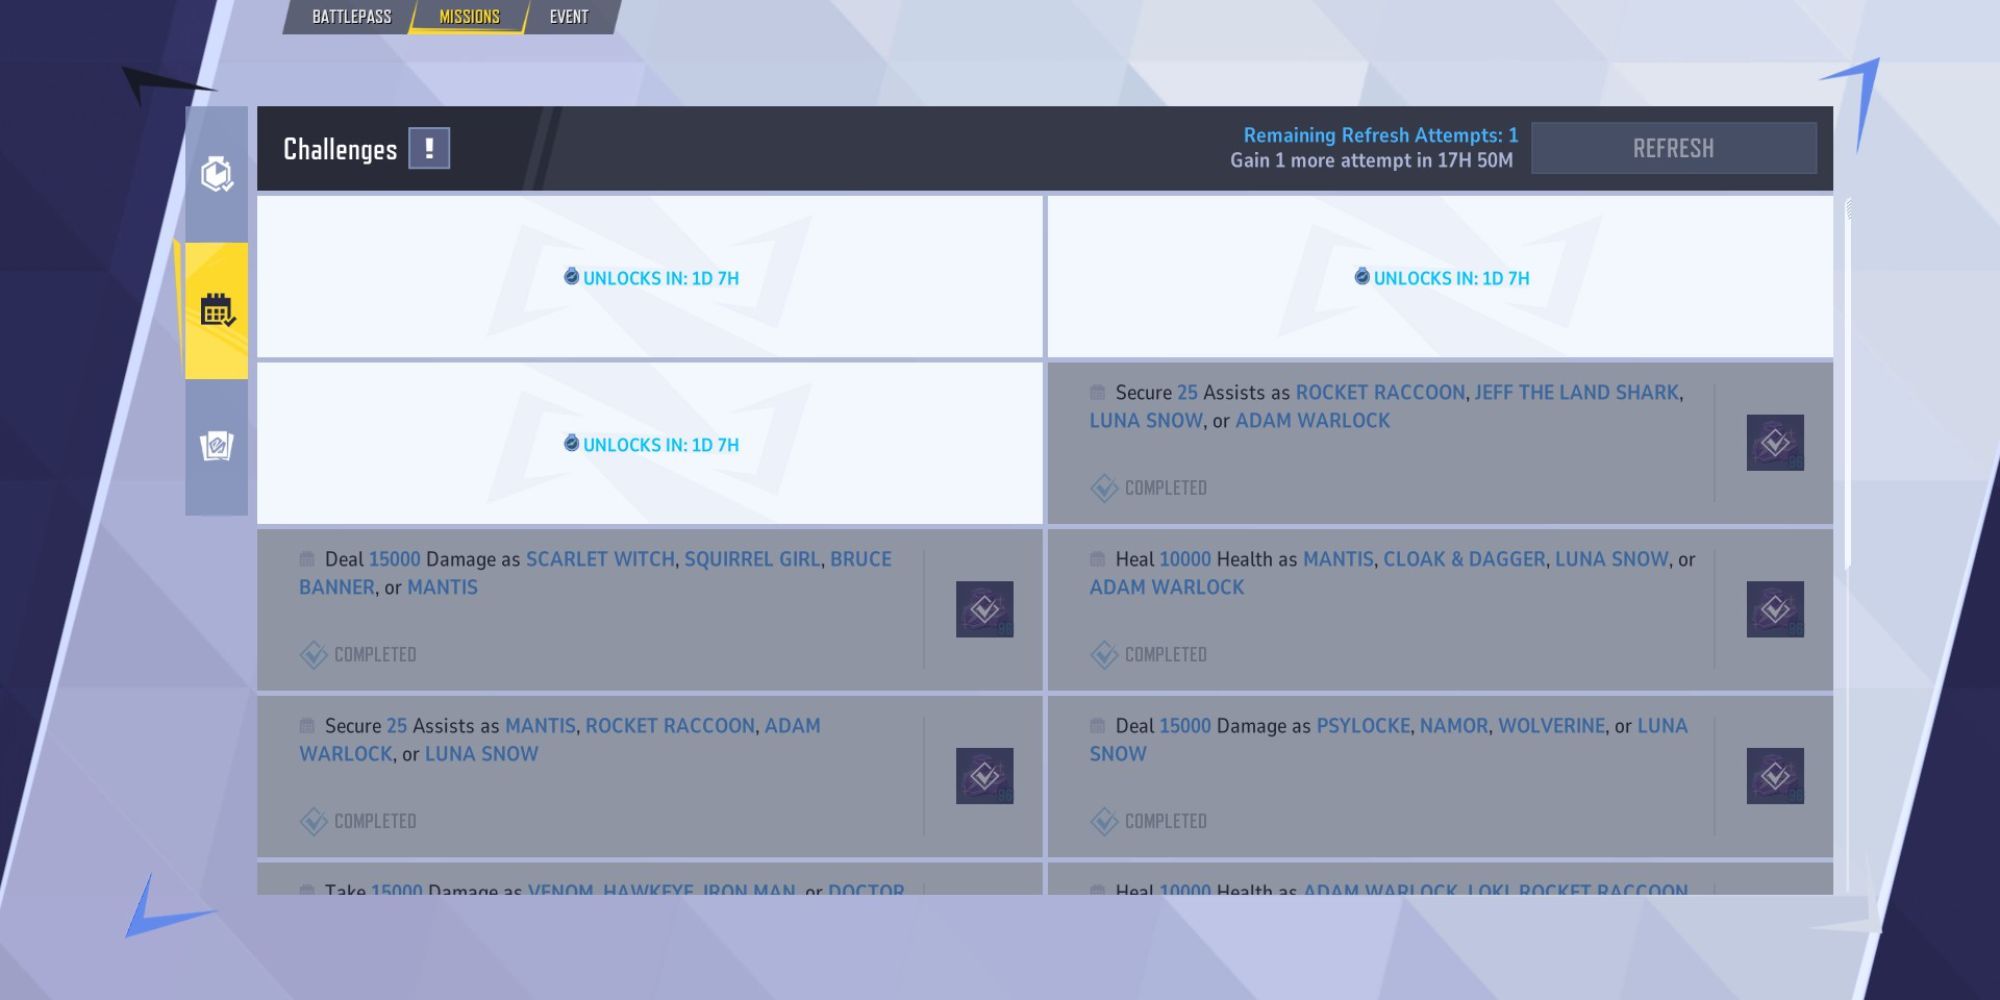This screenshot has height=1000, width=2000.
Task: Select the daily missions sidebar icon
Action: click(x=217, y=174)
